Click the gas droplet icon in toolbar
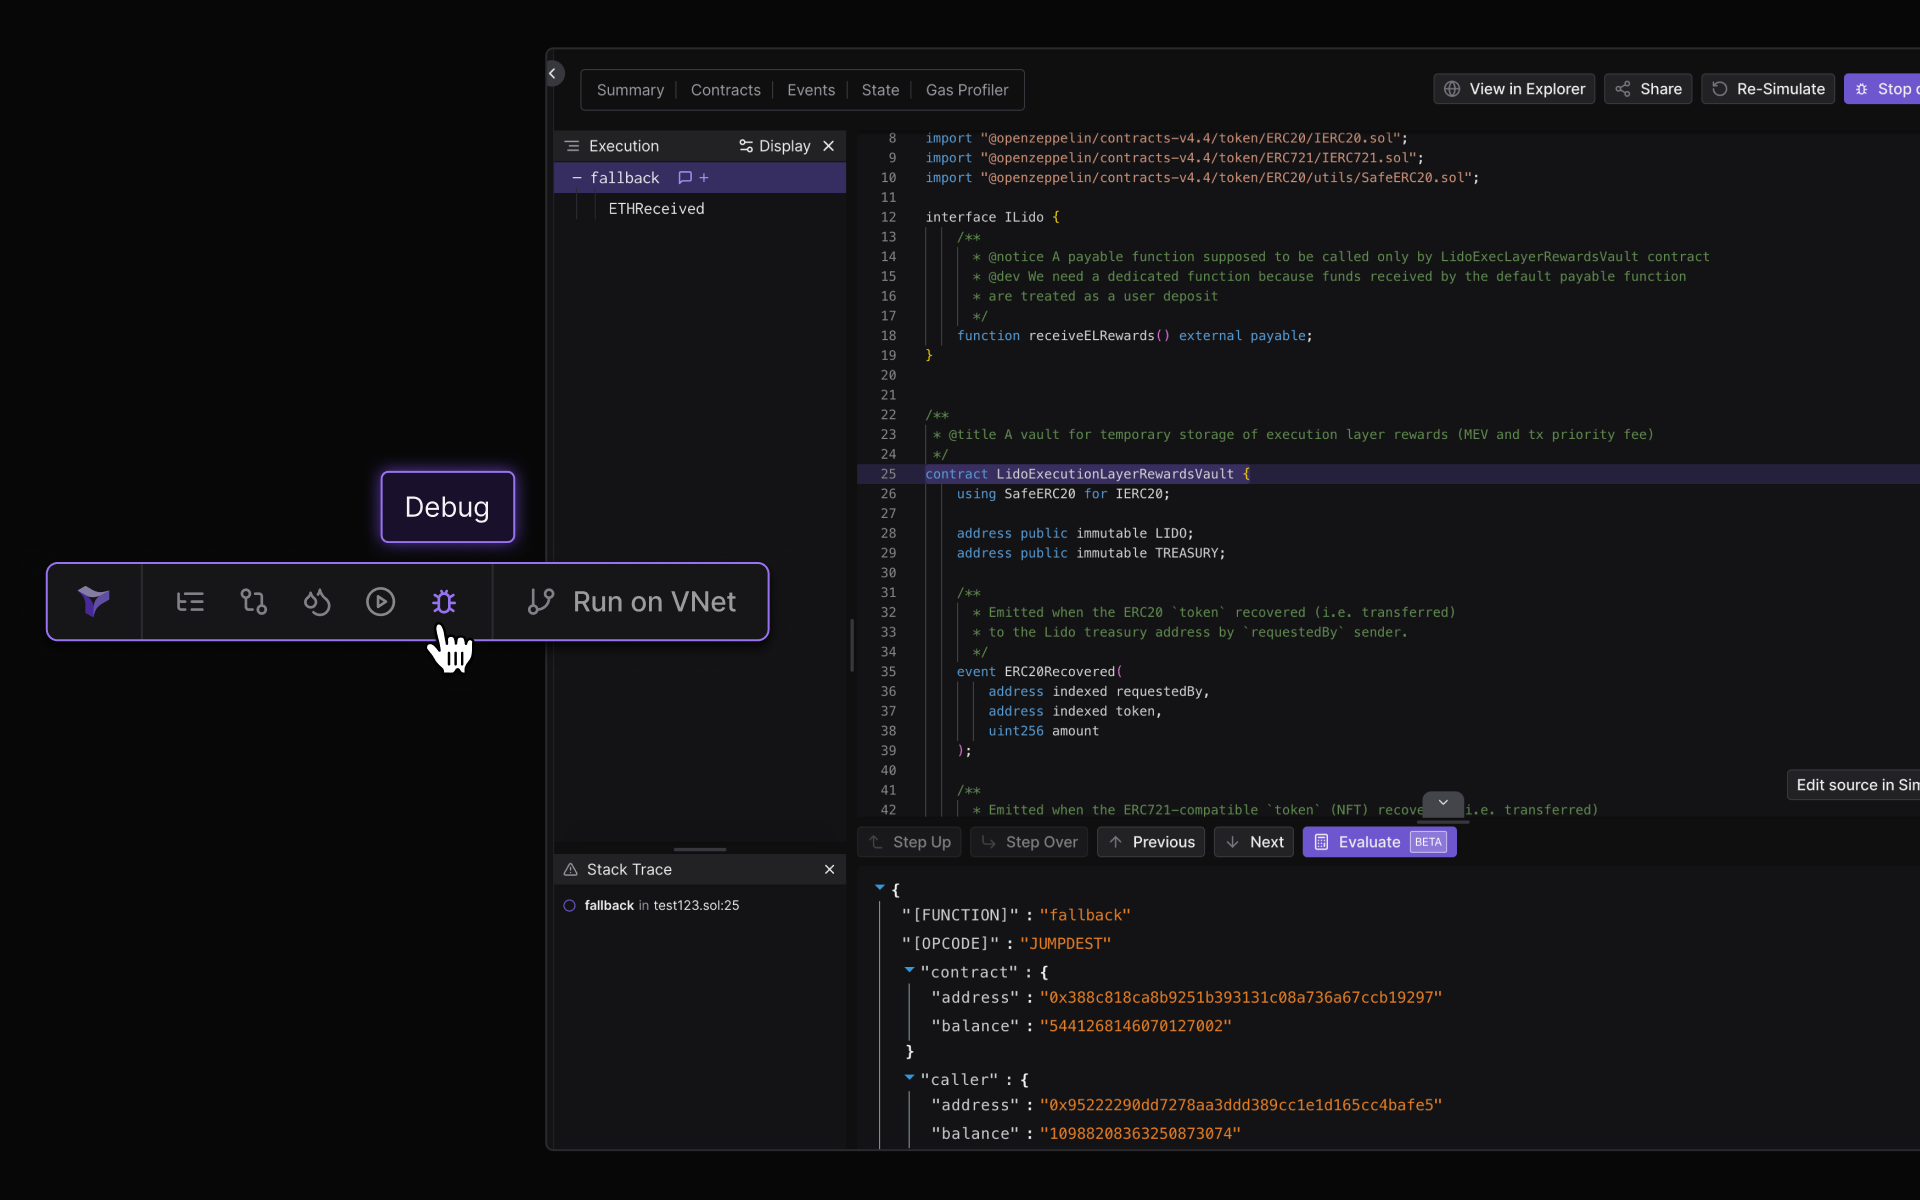Viewport: 1920px width, 1200px height. (317, 602)
